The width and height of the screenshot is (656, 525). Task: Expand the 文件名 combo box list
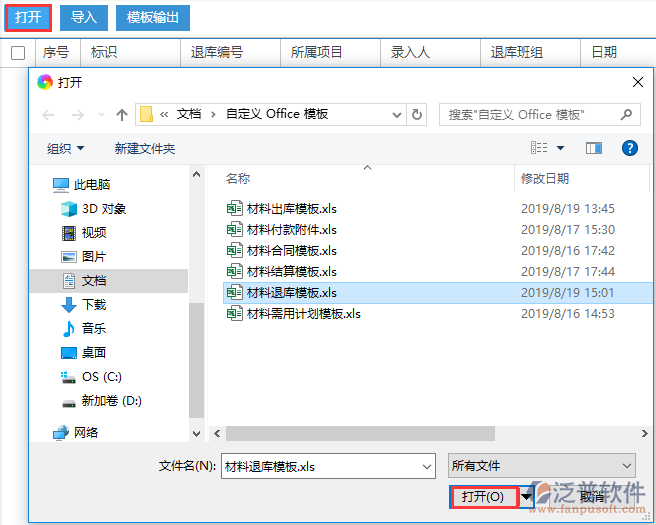click(x=427, y=466)
